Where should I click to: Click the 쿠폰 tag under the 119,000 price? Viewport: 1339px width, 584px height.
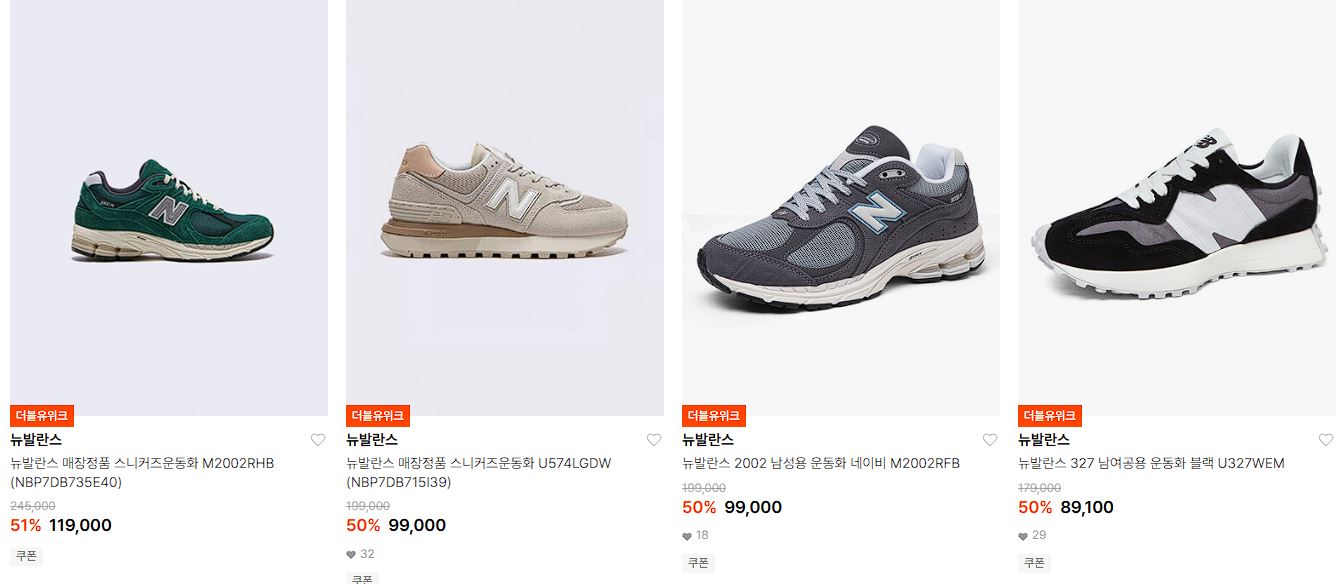[x=26, y=556]
